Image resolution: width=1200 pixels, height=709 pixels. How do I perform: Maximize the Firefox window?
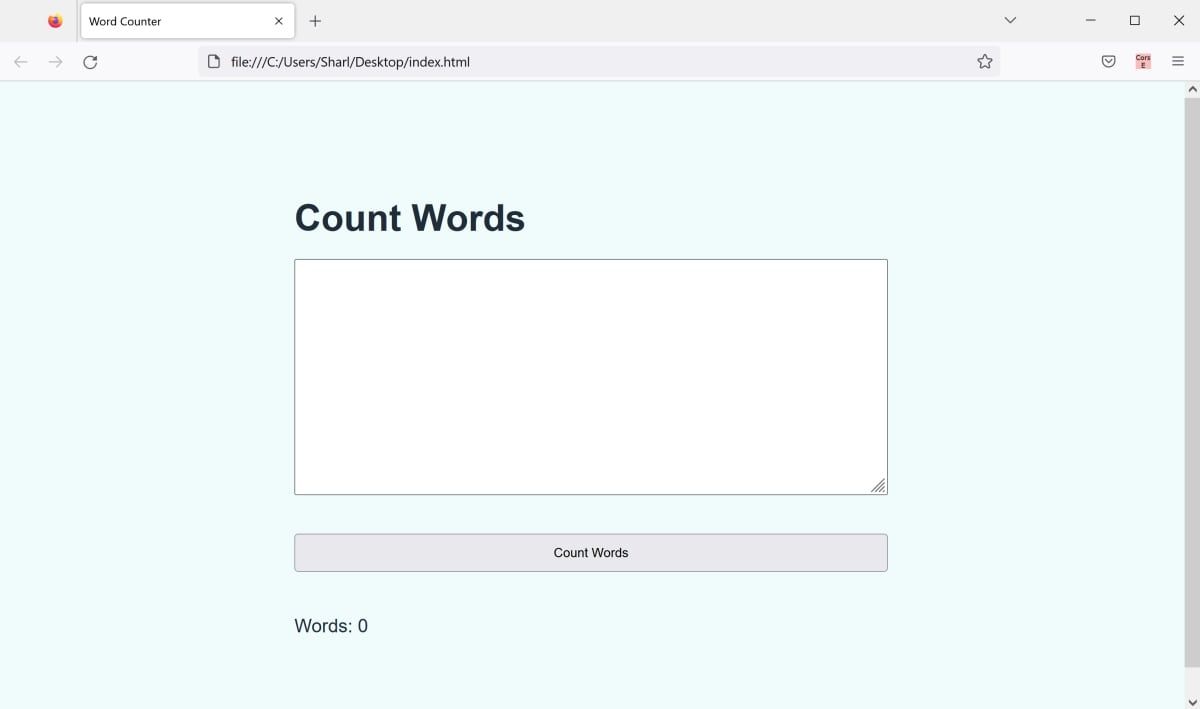coord(1134,20)
